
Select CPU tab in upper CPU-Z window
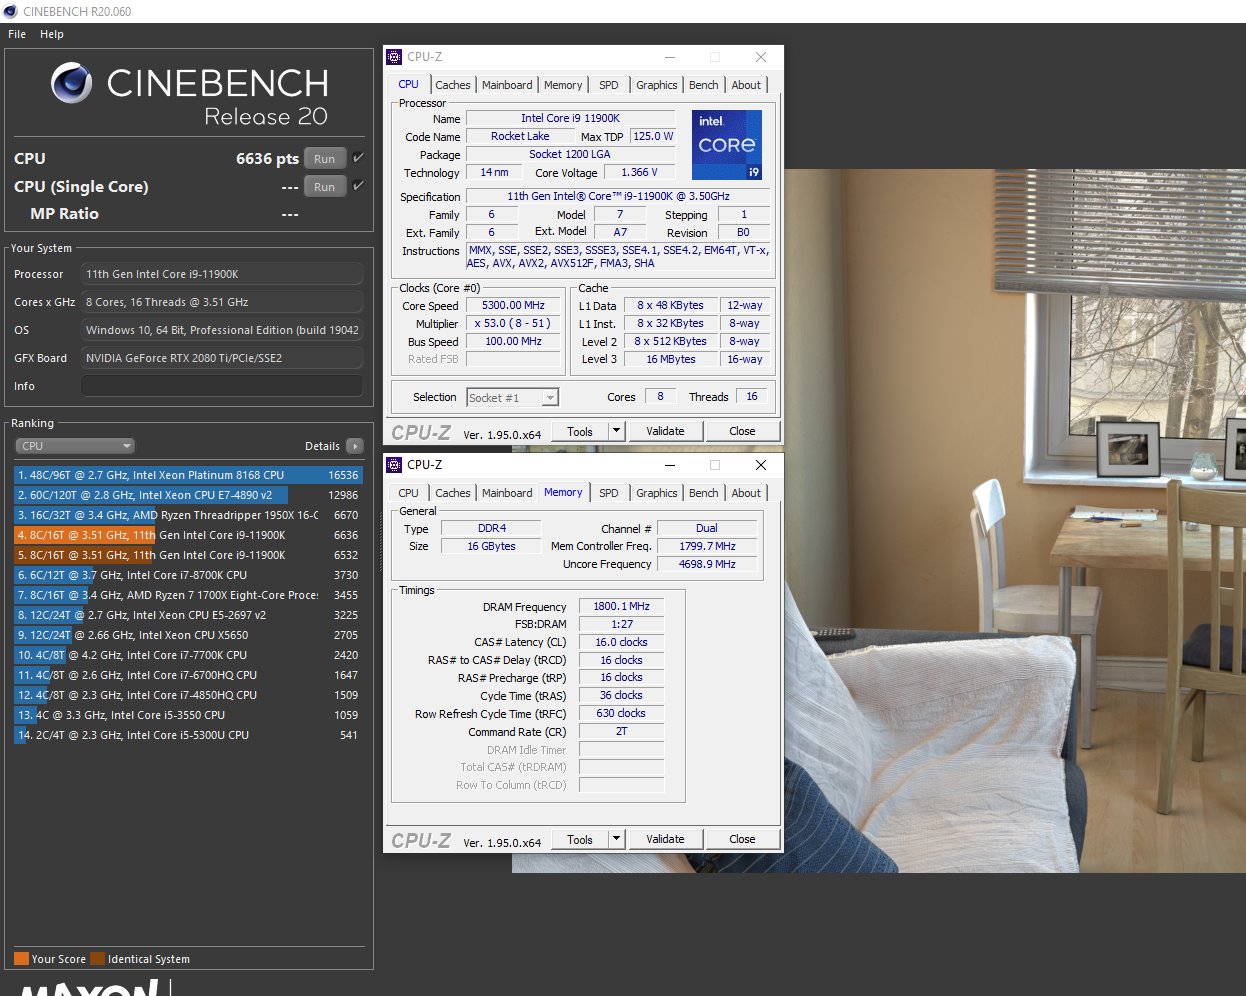409,84
